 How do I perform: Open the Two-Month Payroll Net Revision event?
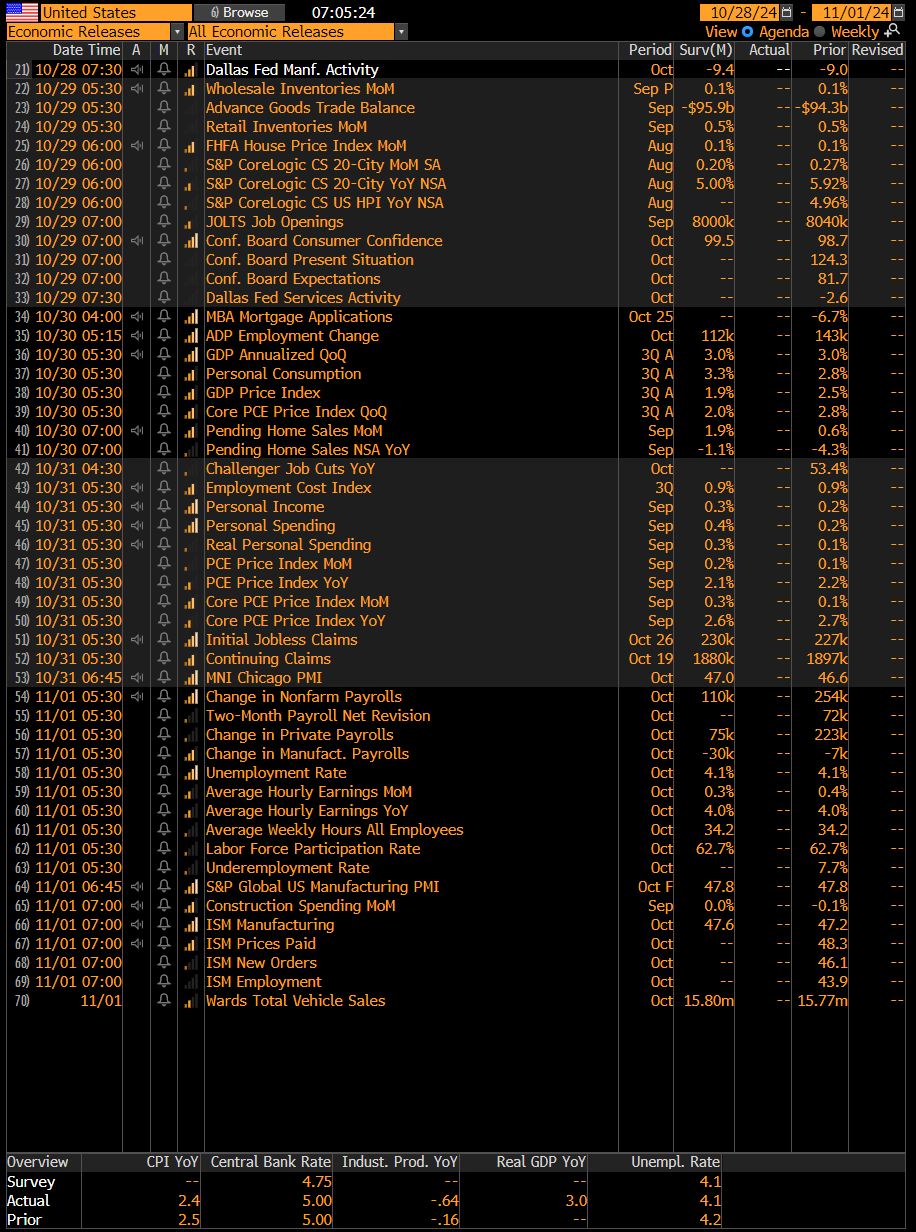click(x=318, y=716)
